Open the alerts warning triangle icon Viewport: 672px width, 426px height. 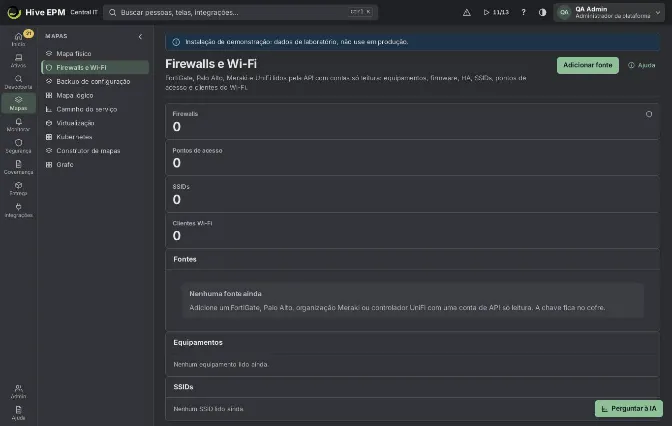pyautogui.click(x=467, y=12)
